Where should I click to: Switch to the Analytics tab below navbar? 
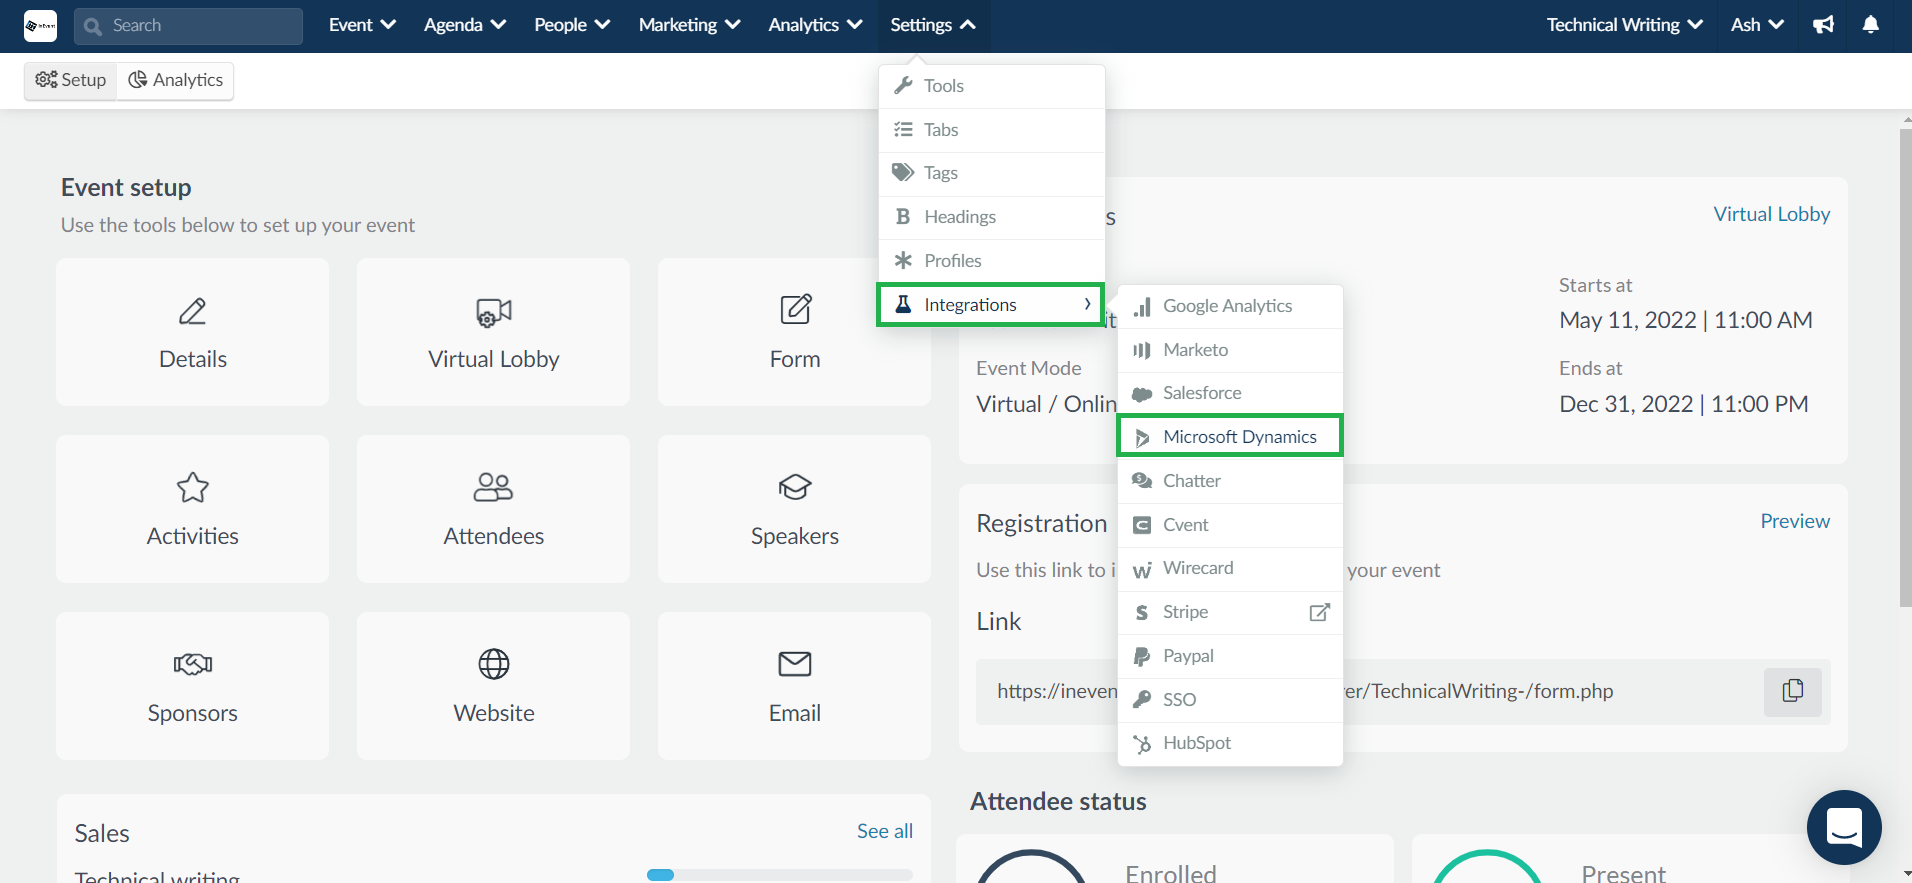tap(175, 80)
